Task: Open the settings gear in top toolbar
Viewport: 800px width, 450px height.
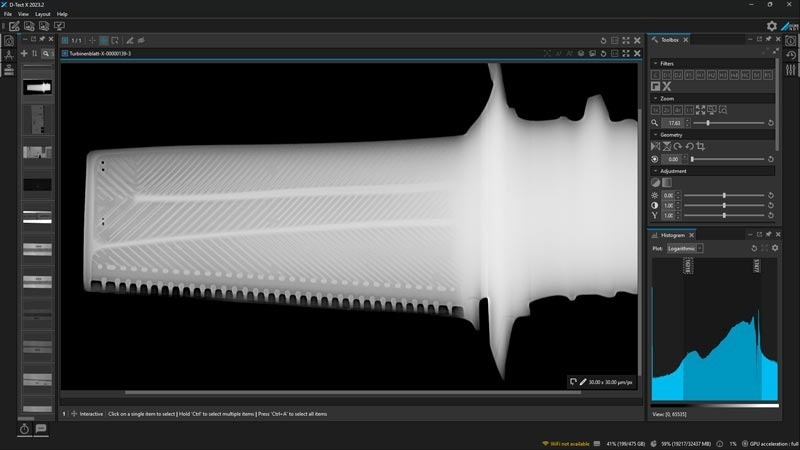Action: 771,26
